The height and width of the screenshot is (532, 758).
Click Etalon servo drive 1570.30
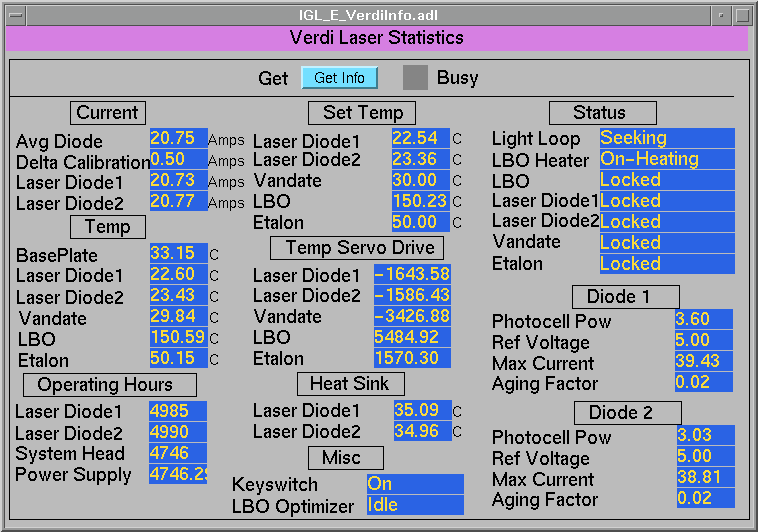412,358
